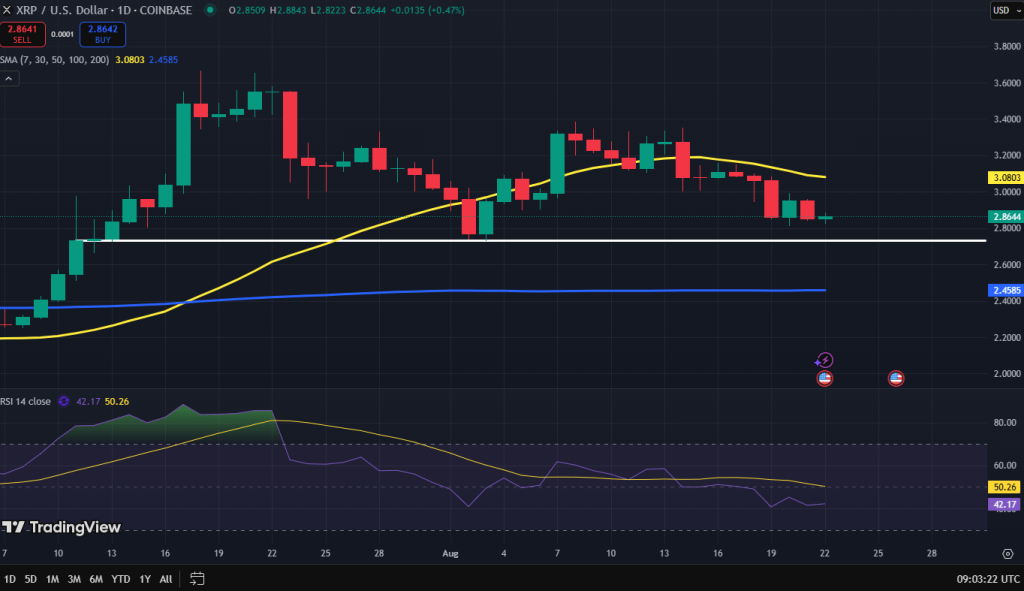
Task: Click the circular icon at the right end of the timeline
Action: 1007,552
